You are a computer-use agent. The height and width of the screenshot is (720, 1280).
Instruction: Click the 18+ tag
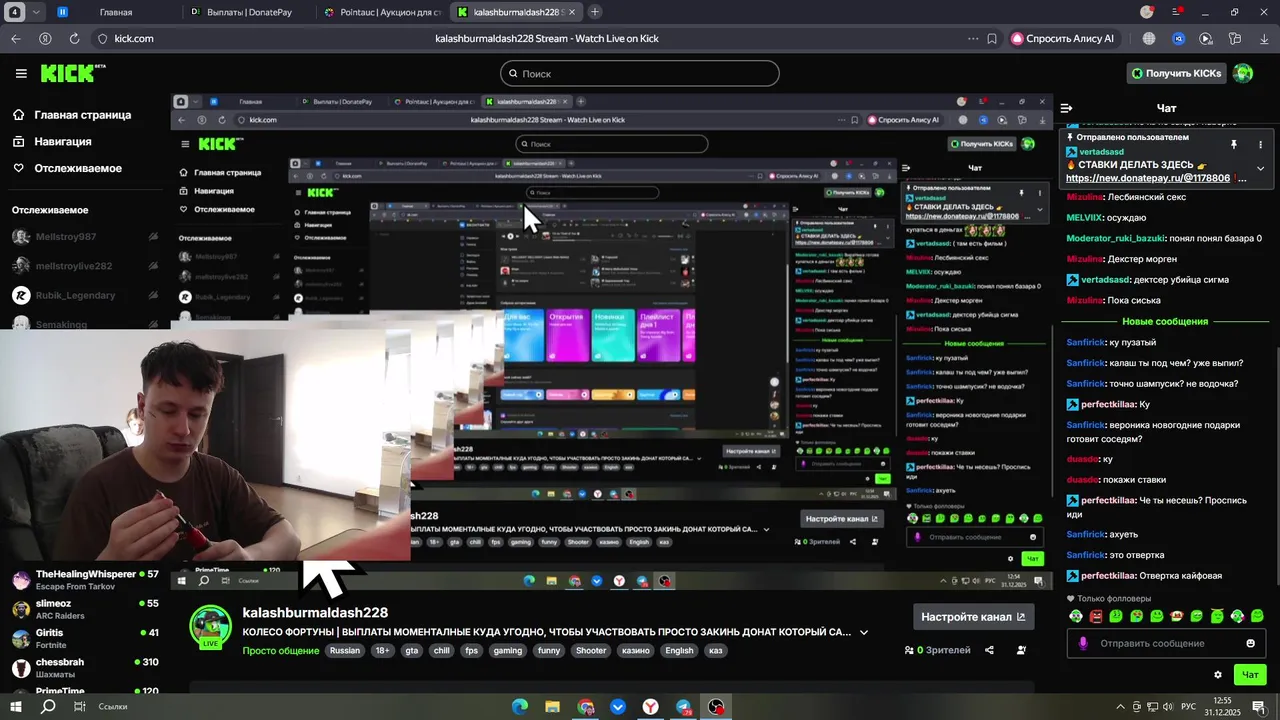pyautogui.click(x=382, y=650)
